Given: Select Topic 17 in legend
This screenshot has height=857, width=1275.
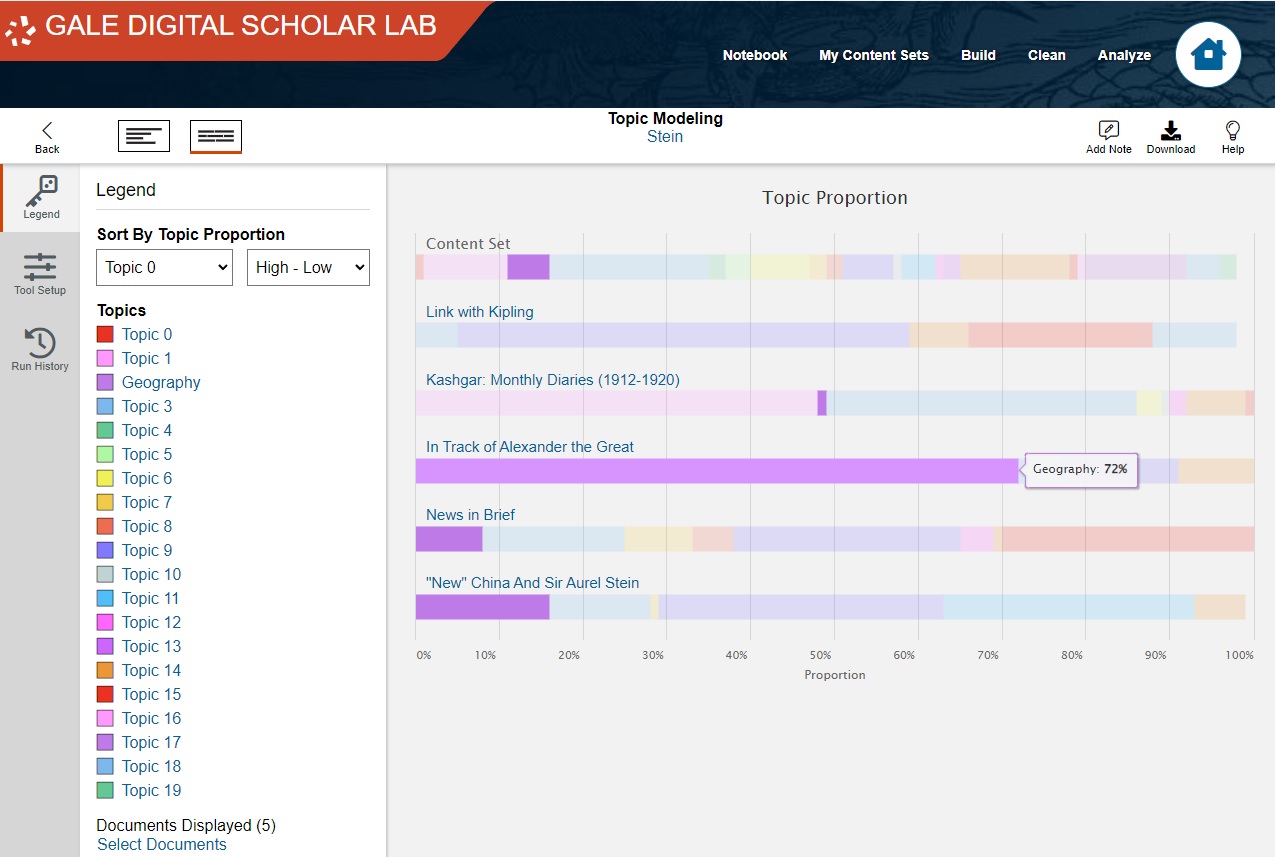Looking at the screenshot, I should 152,742.
